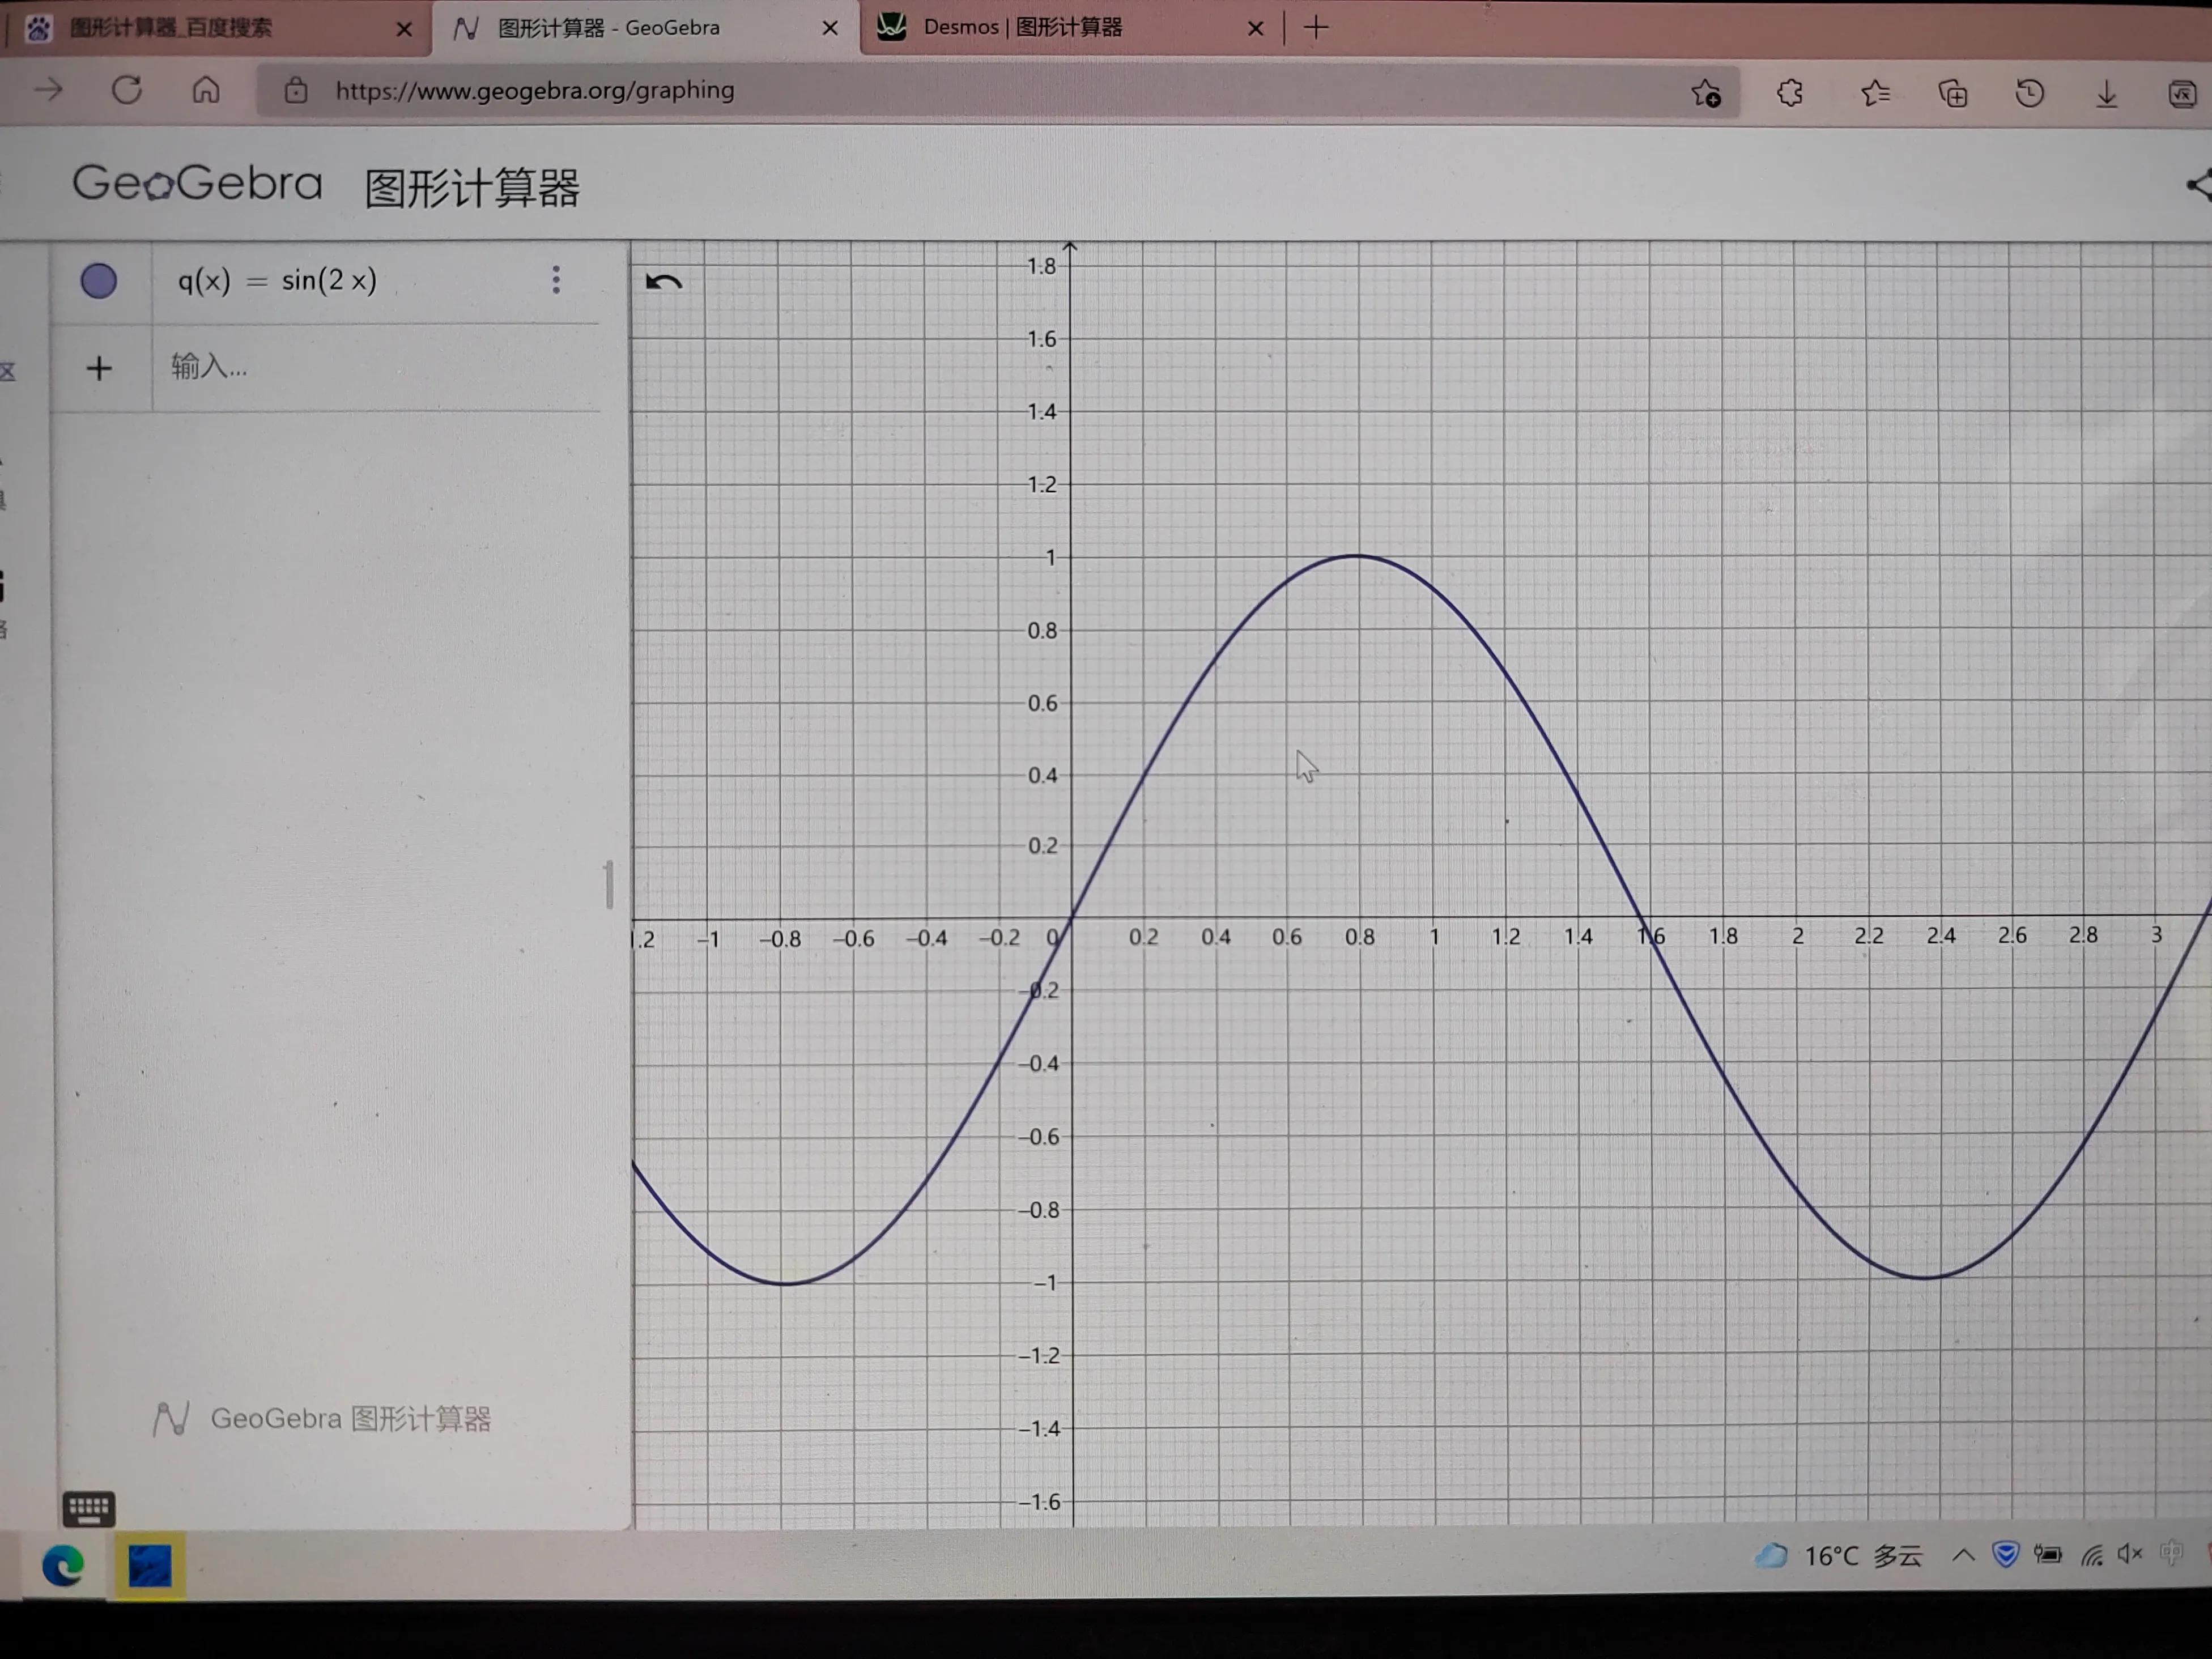
Task: Close the 百度搜索 tab
Action: (404, 29)
